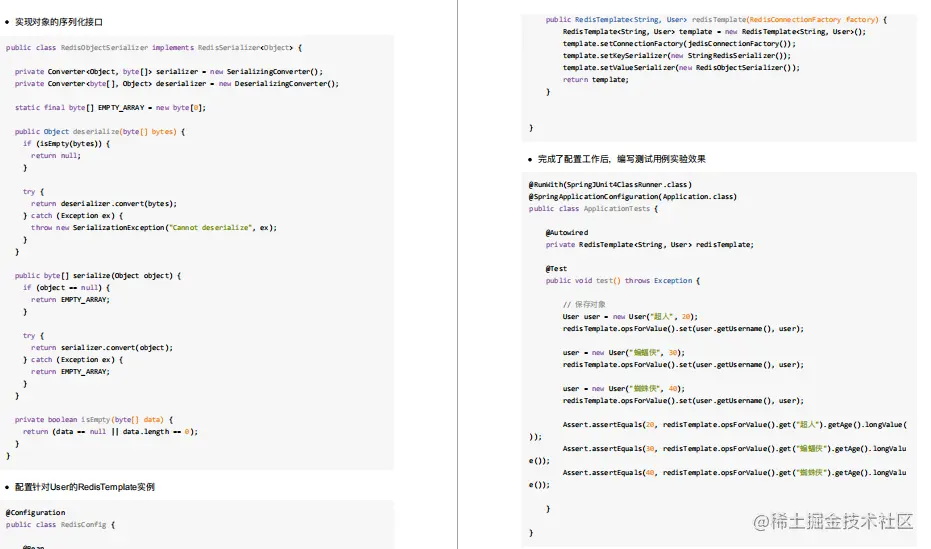931x549 pixels.
Task: Click the "user = new User("蜘蛛侠", 40);" line
Action: (624, 389)
